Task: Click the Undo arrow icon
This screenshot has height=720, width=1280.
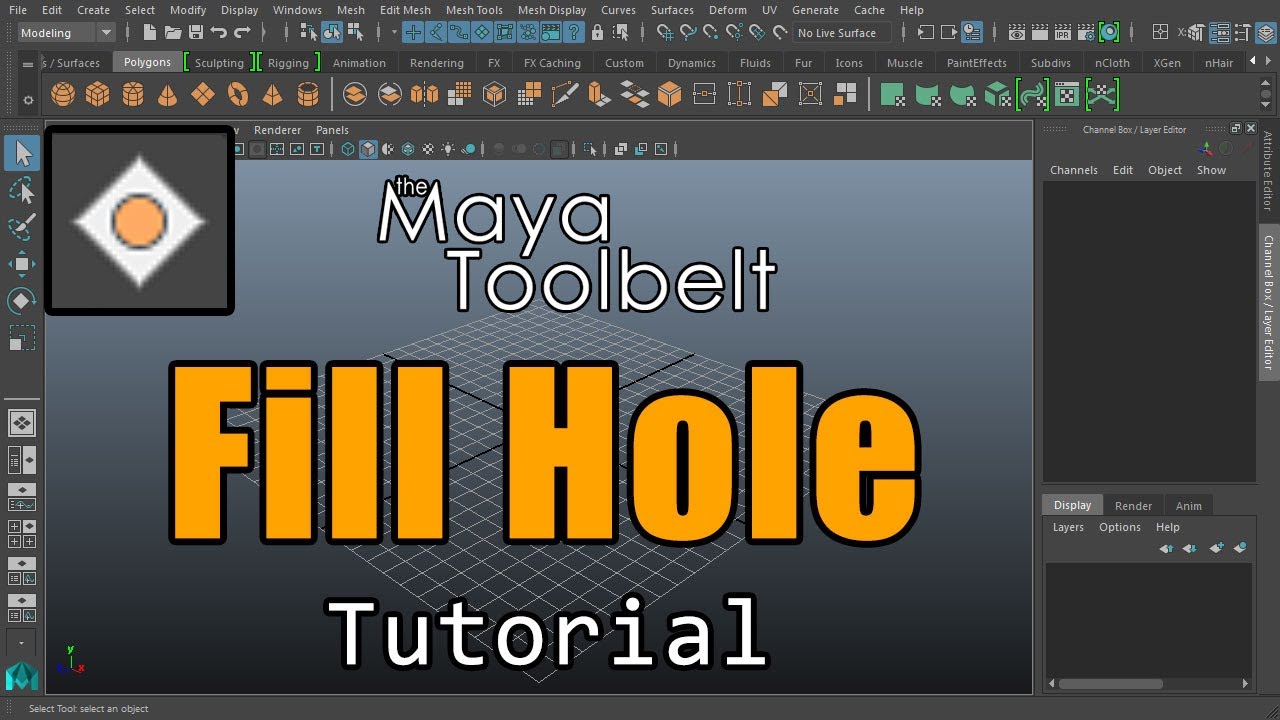Action: (x=219, y=33)
